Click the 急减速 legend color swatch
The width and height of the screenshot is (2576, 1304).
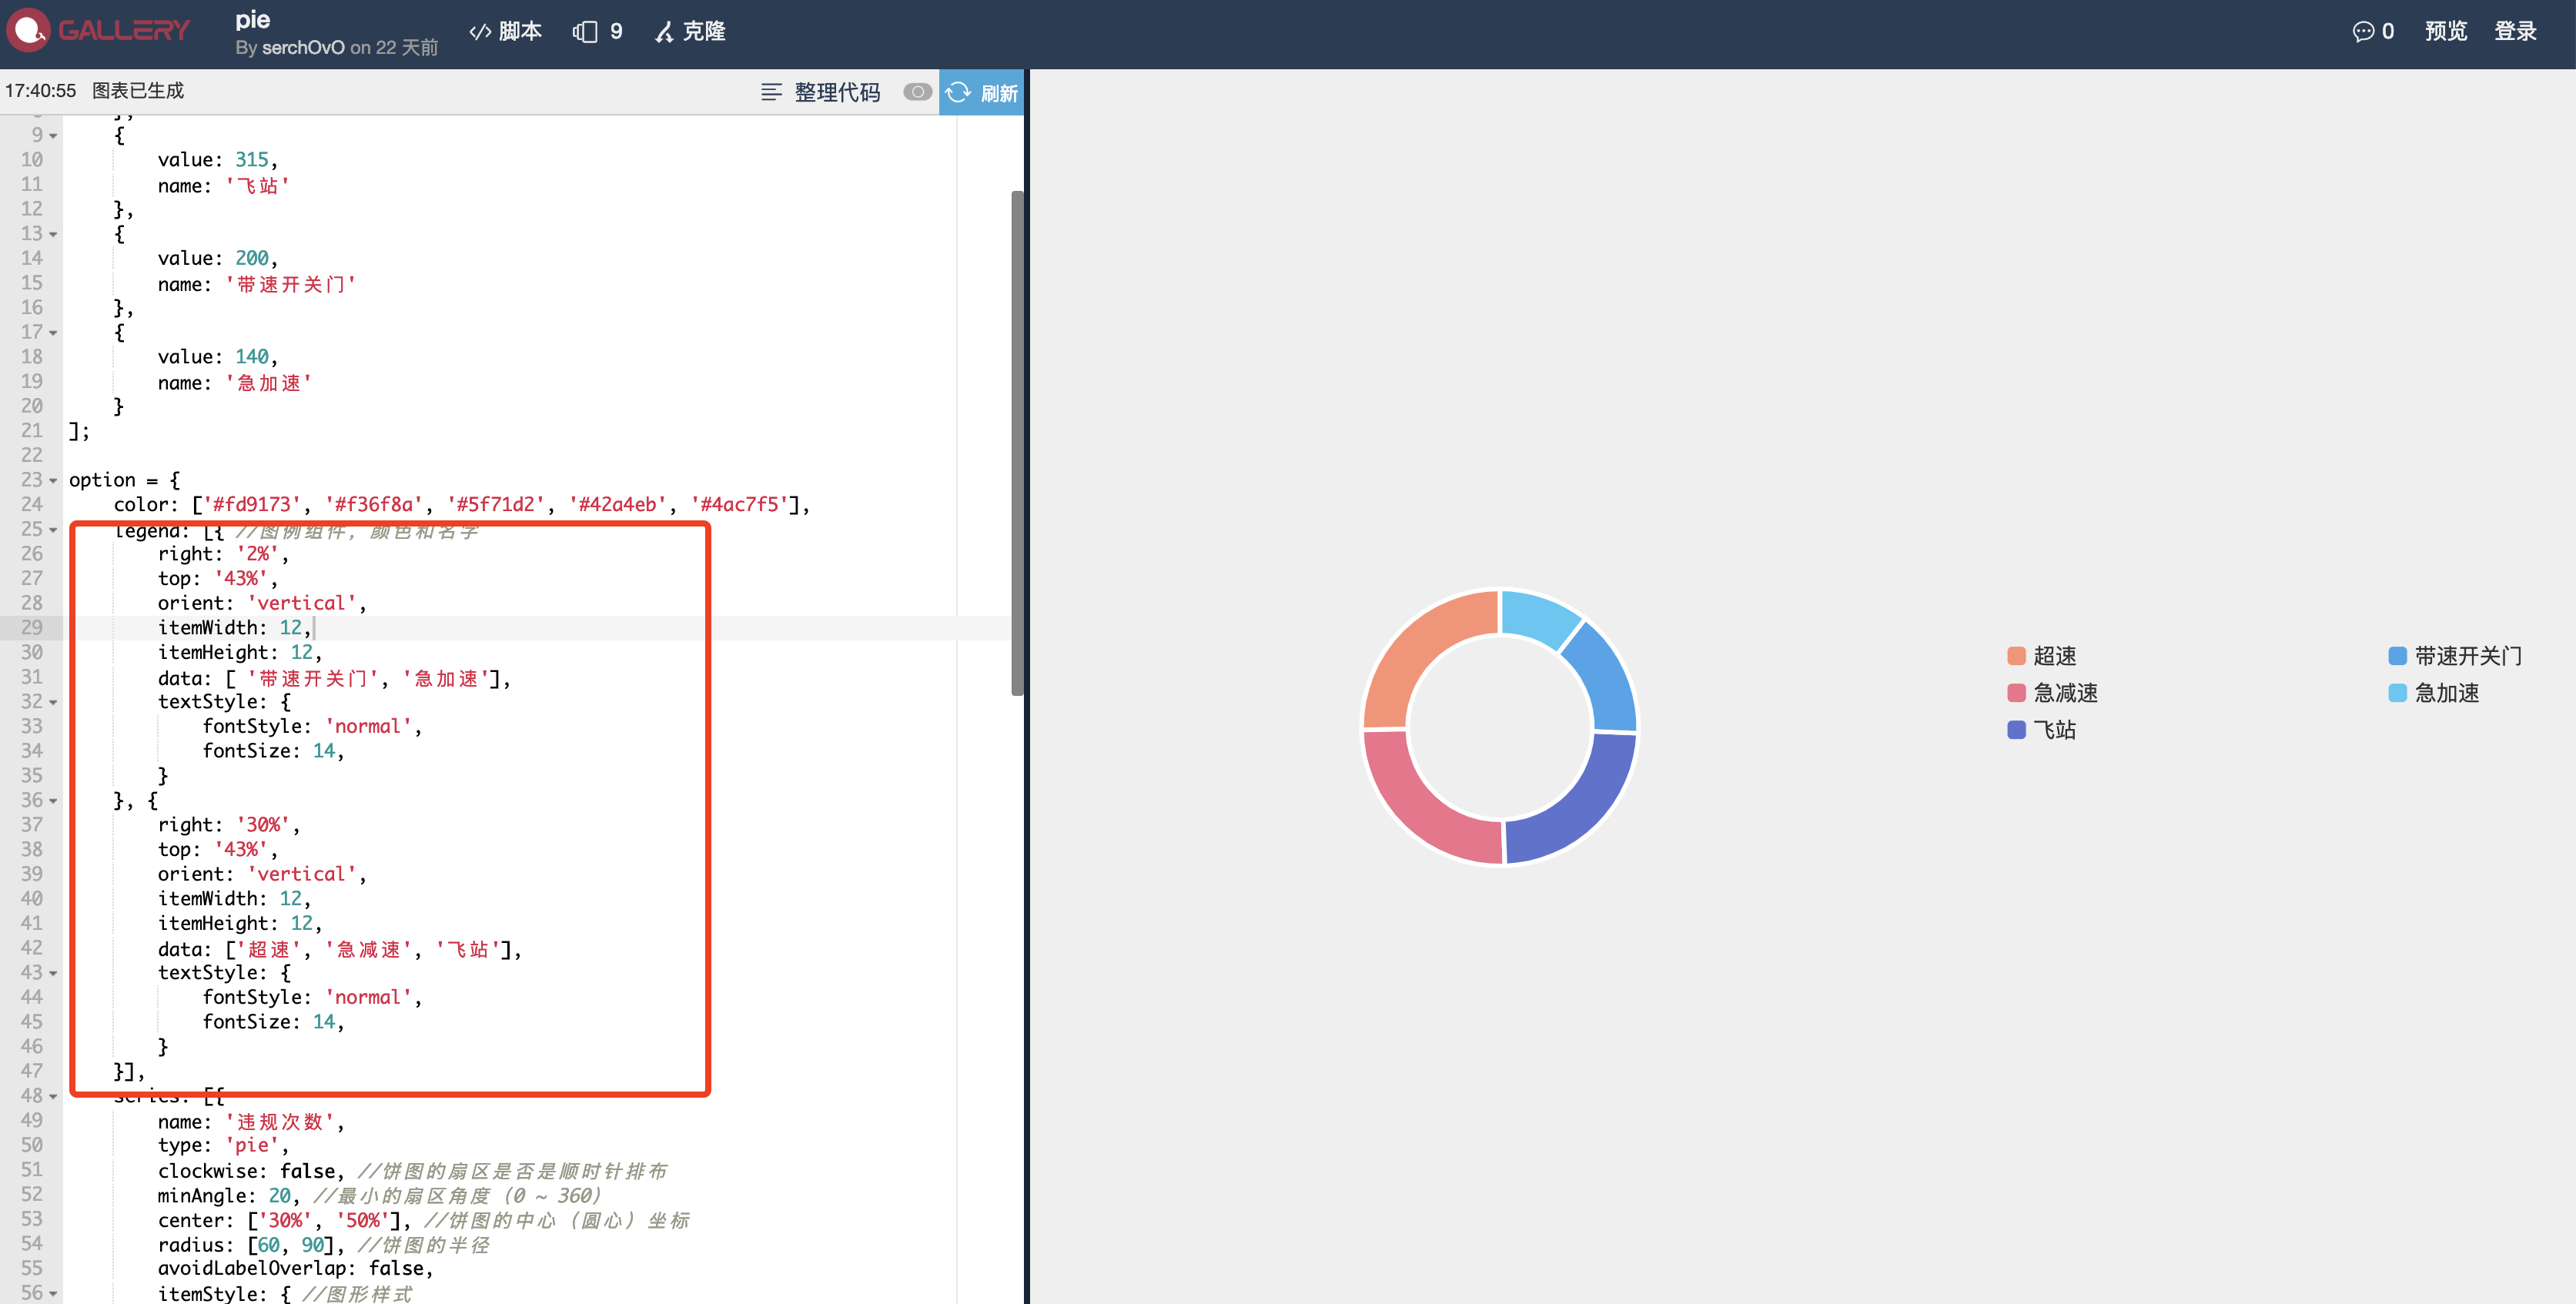pyautogui.click(x=2017, y=693)
